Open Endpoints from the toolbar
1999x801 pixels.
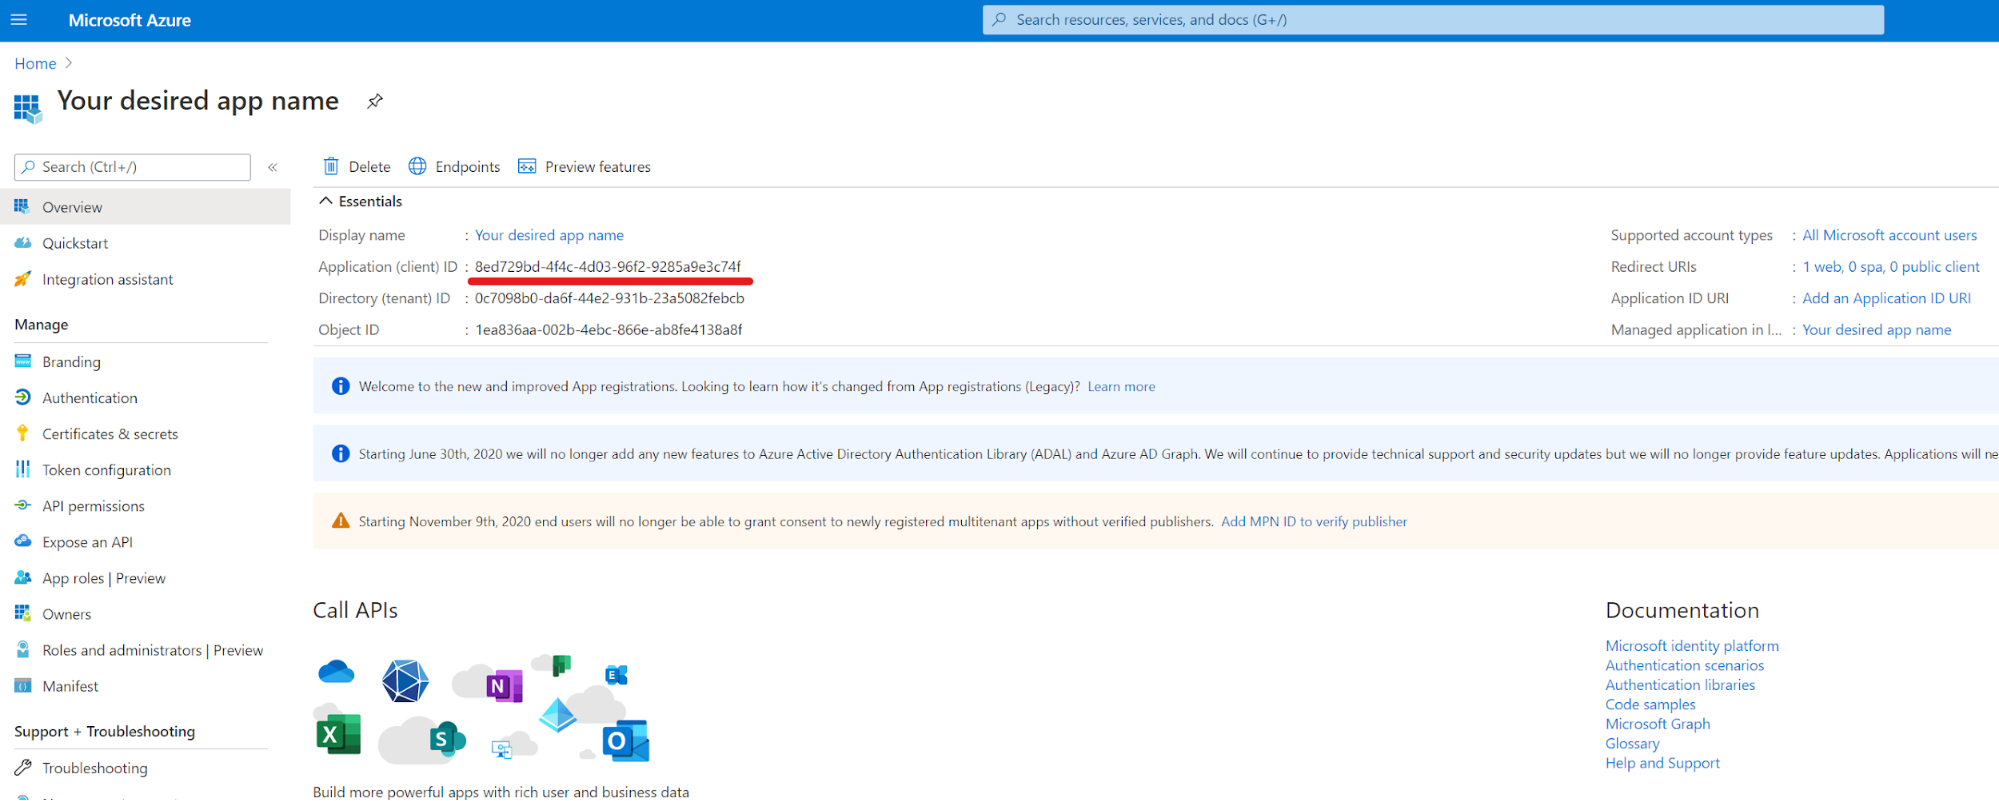[455, 166]
